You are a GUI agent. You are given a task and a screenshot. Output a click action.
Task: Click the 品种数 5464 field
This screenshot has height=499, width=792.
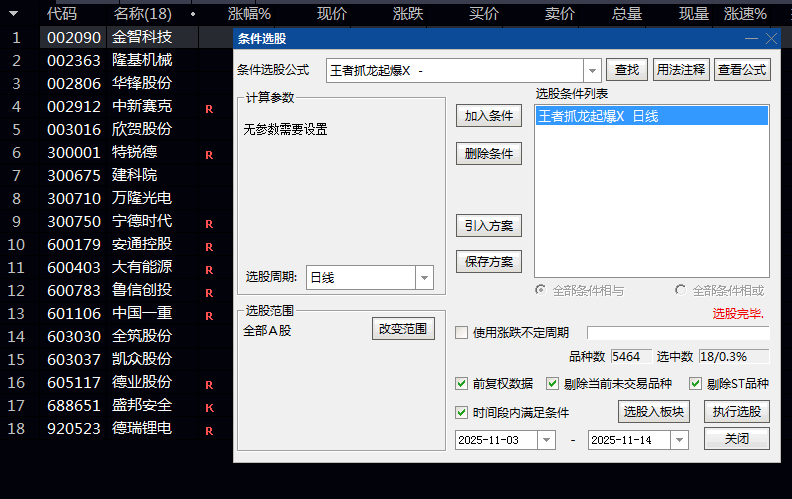[631, 357]
